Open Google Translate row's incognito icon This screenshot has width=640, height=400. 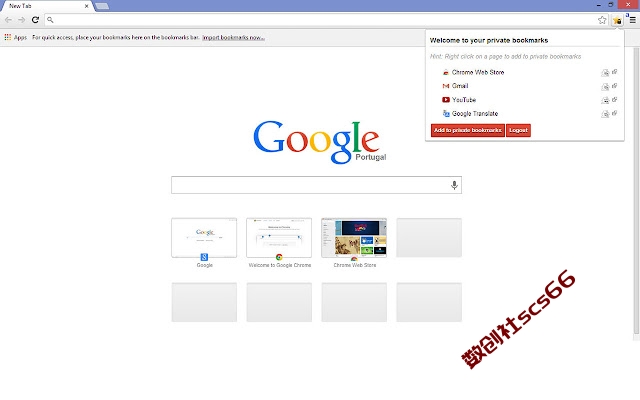click(605, 114)
